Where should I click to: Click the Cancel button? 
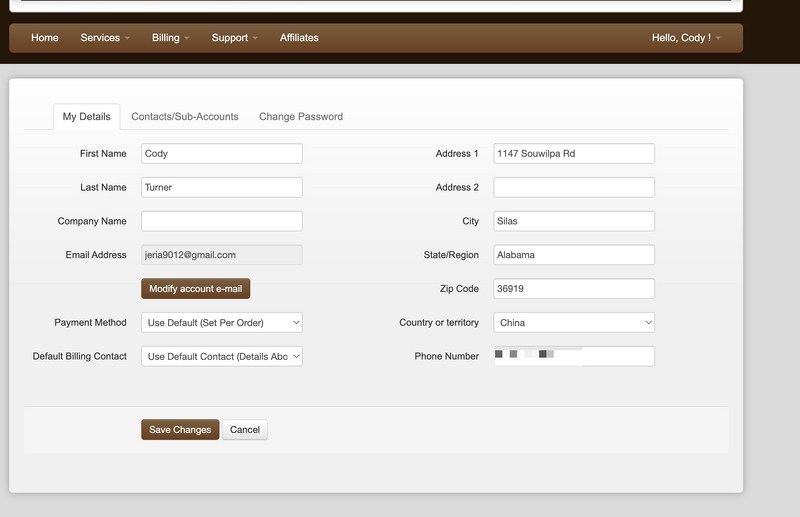[x=245, y=430]
